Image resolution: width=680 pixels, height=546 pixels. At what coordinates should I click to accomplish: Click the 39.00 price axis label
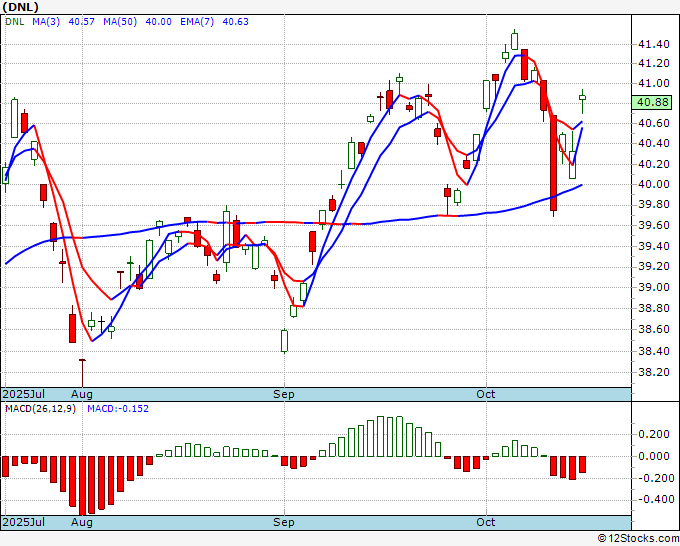(653, 287)
